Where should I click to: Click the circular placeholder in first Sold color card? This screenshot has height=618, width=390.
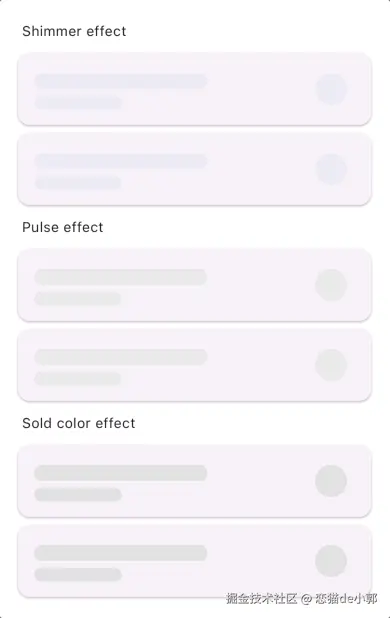tap(331, 481)
